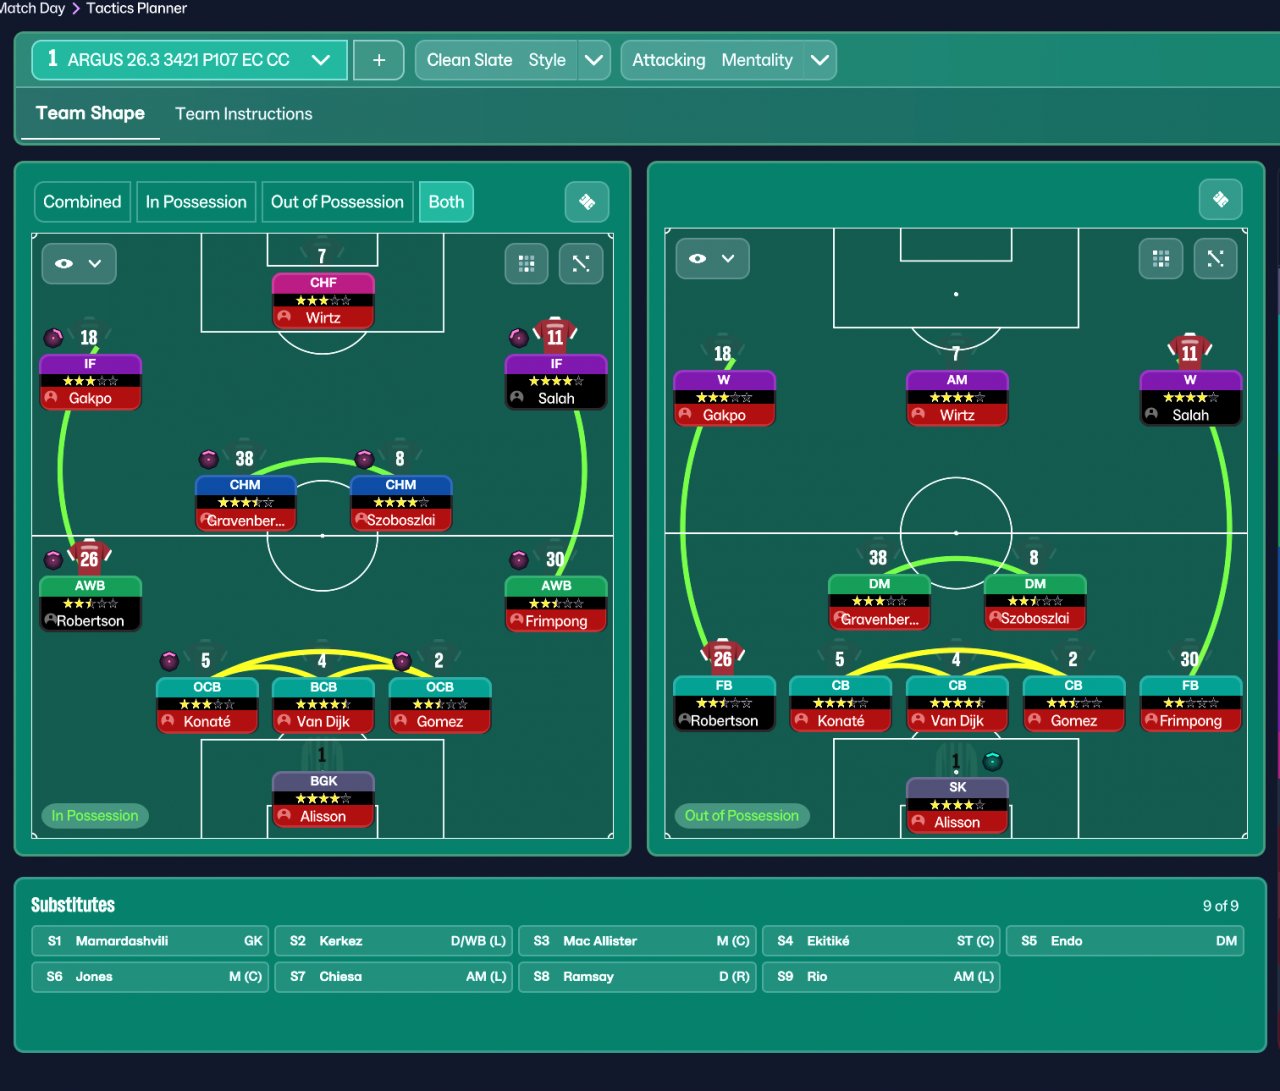Click number 7 shirt above Wirtz's AM card

(x=956, y=352)
